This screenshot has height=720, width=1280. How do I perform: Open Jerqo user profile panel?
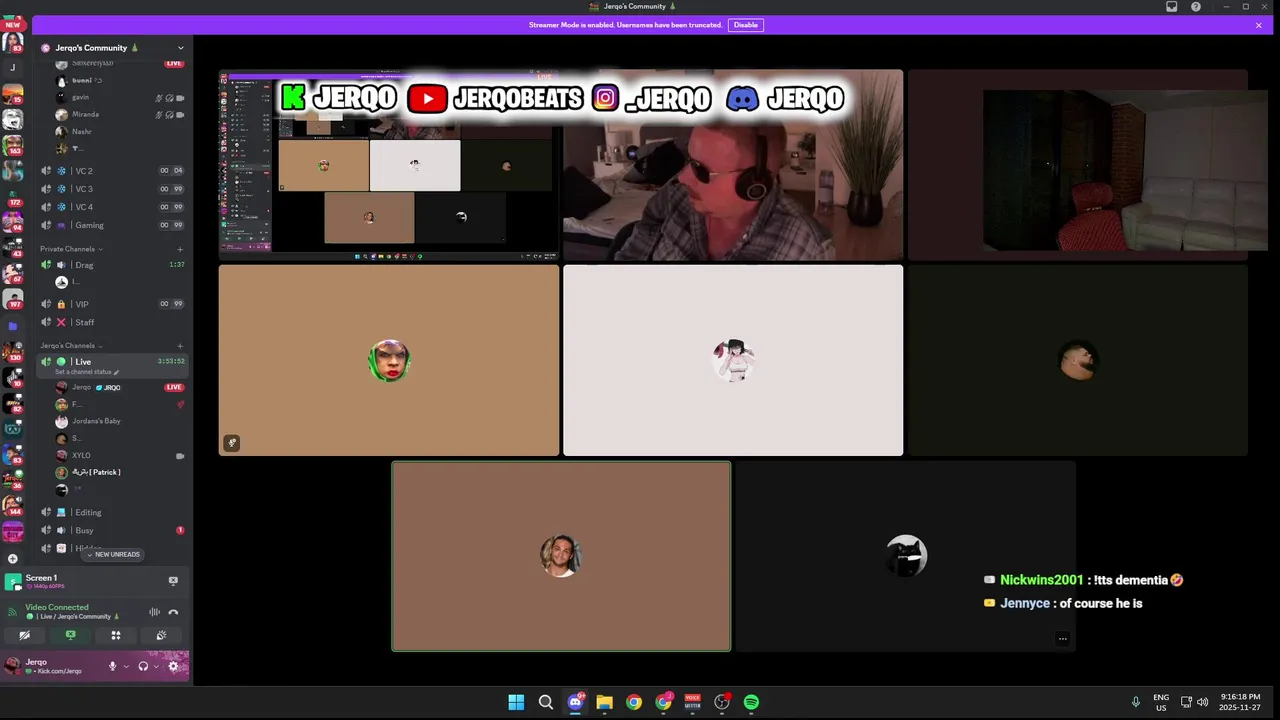(x=52, y=666)
